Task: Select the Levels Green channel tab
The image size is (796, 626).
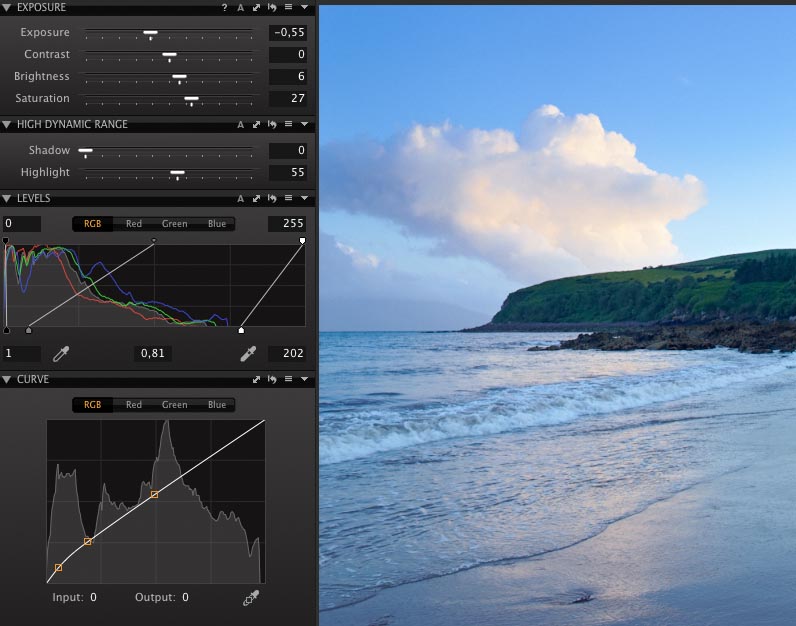Action: click(175, 224)
